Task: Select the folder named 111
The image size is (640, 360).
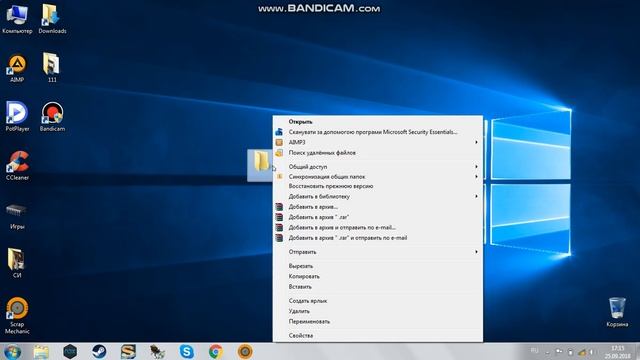Action: pos(52,68)
